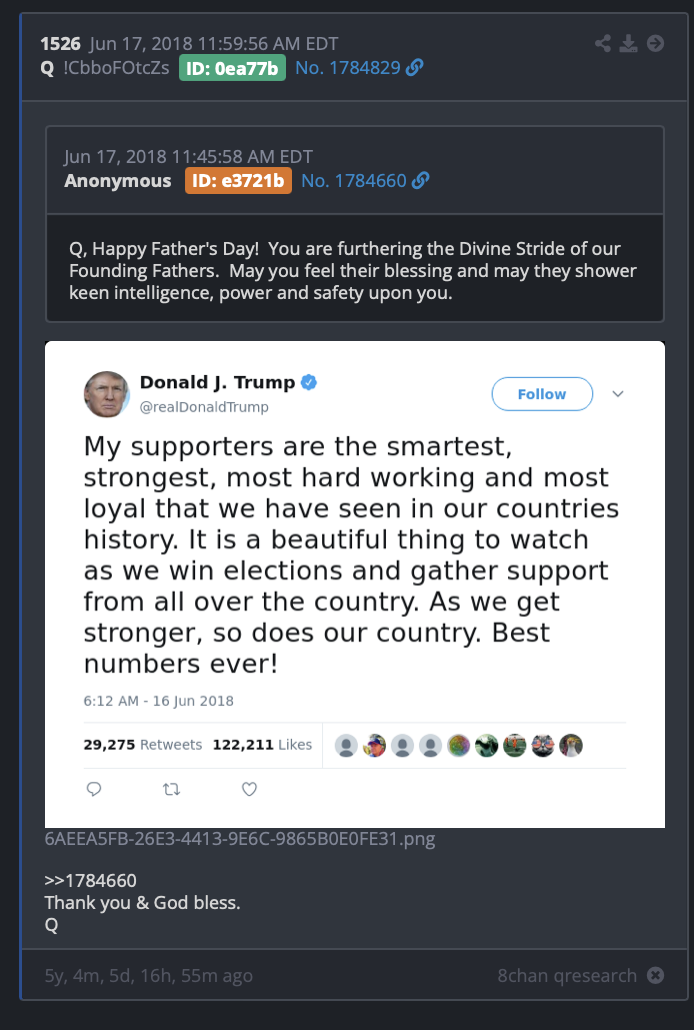The height and width of the screenshot is (1030, 694).
Task: Click the circled X next to 8chan qresearch
Action: tap(654, 975)
